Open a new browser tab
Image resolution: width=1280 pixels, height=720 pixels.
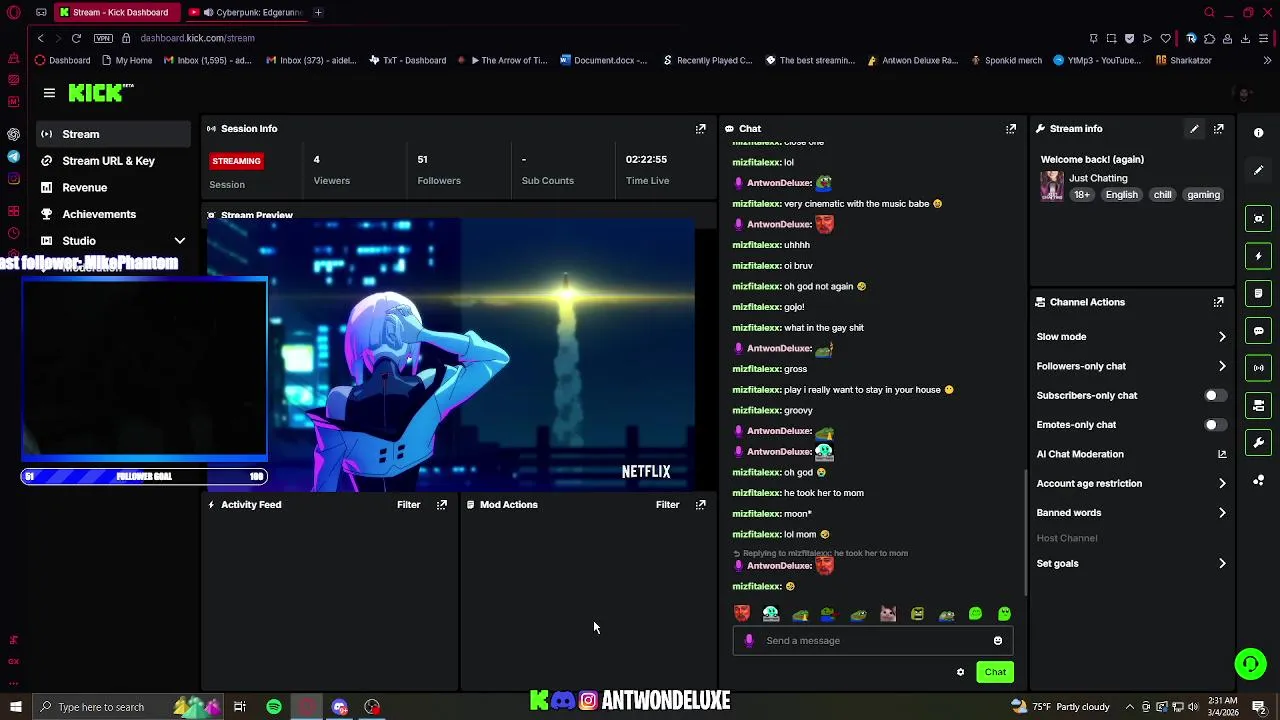318,13
